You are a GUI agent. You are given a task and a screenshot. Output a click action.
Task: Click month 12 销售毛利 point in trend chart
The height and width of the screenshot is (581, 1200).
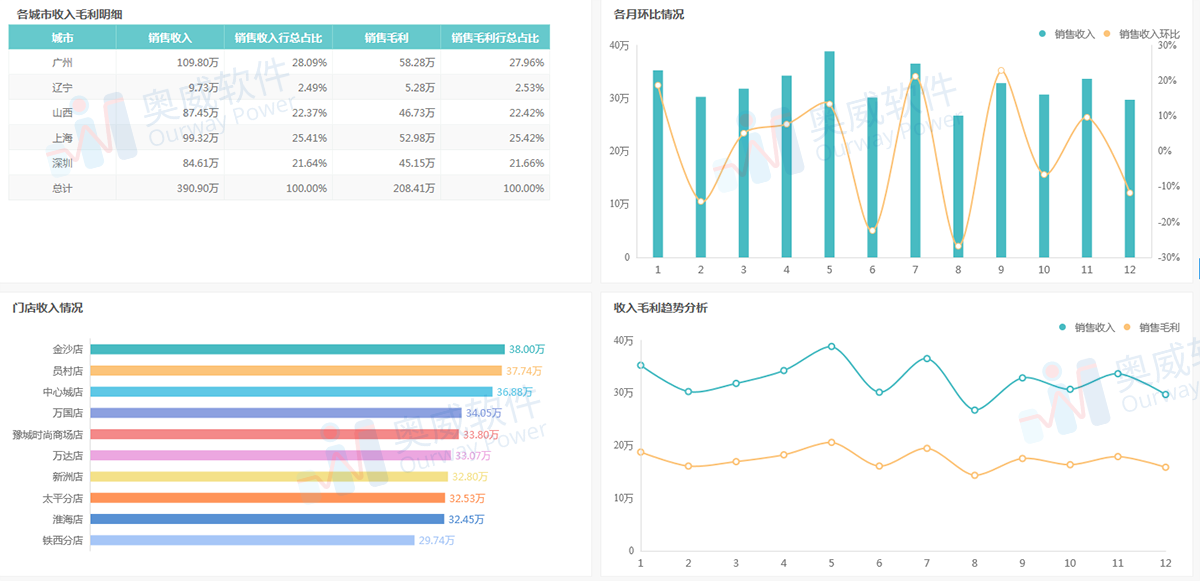(x=1165, y=467)
